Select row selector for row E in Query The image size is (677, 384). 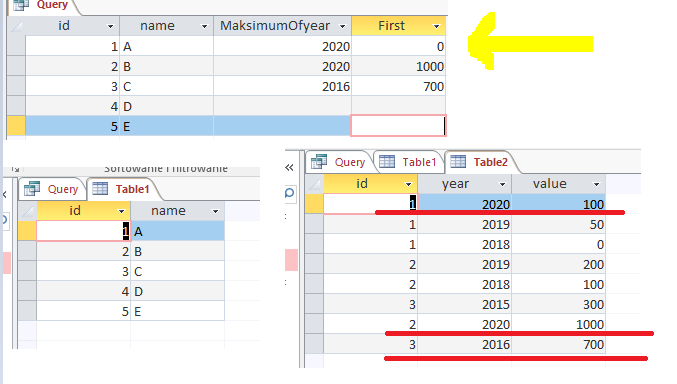16,126
